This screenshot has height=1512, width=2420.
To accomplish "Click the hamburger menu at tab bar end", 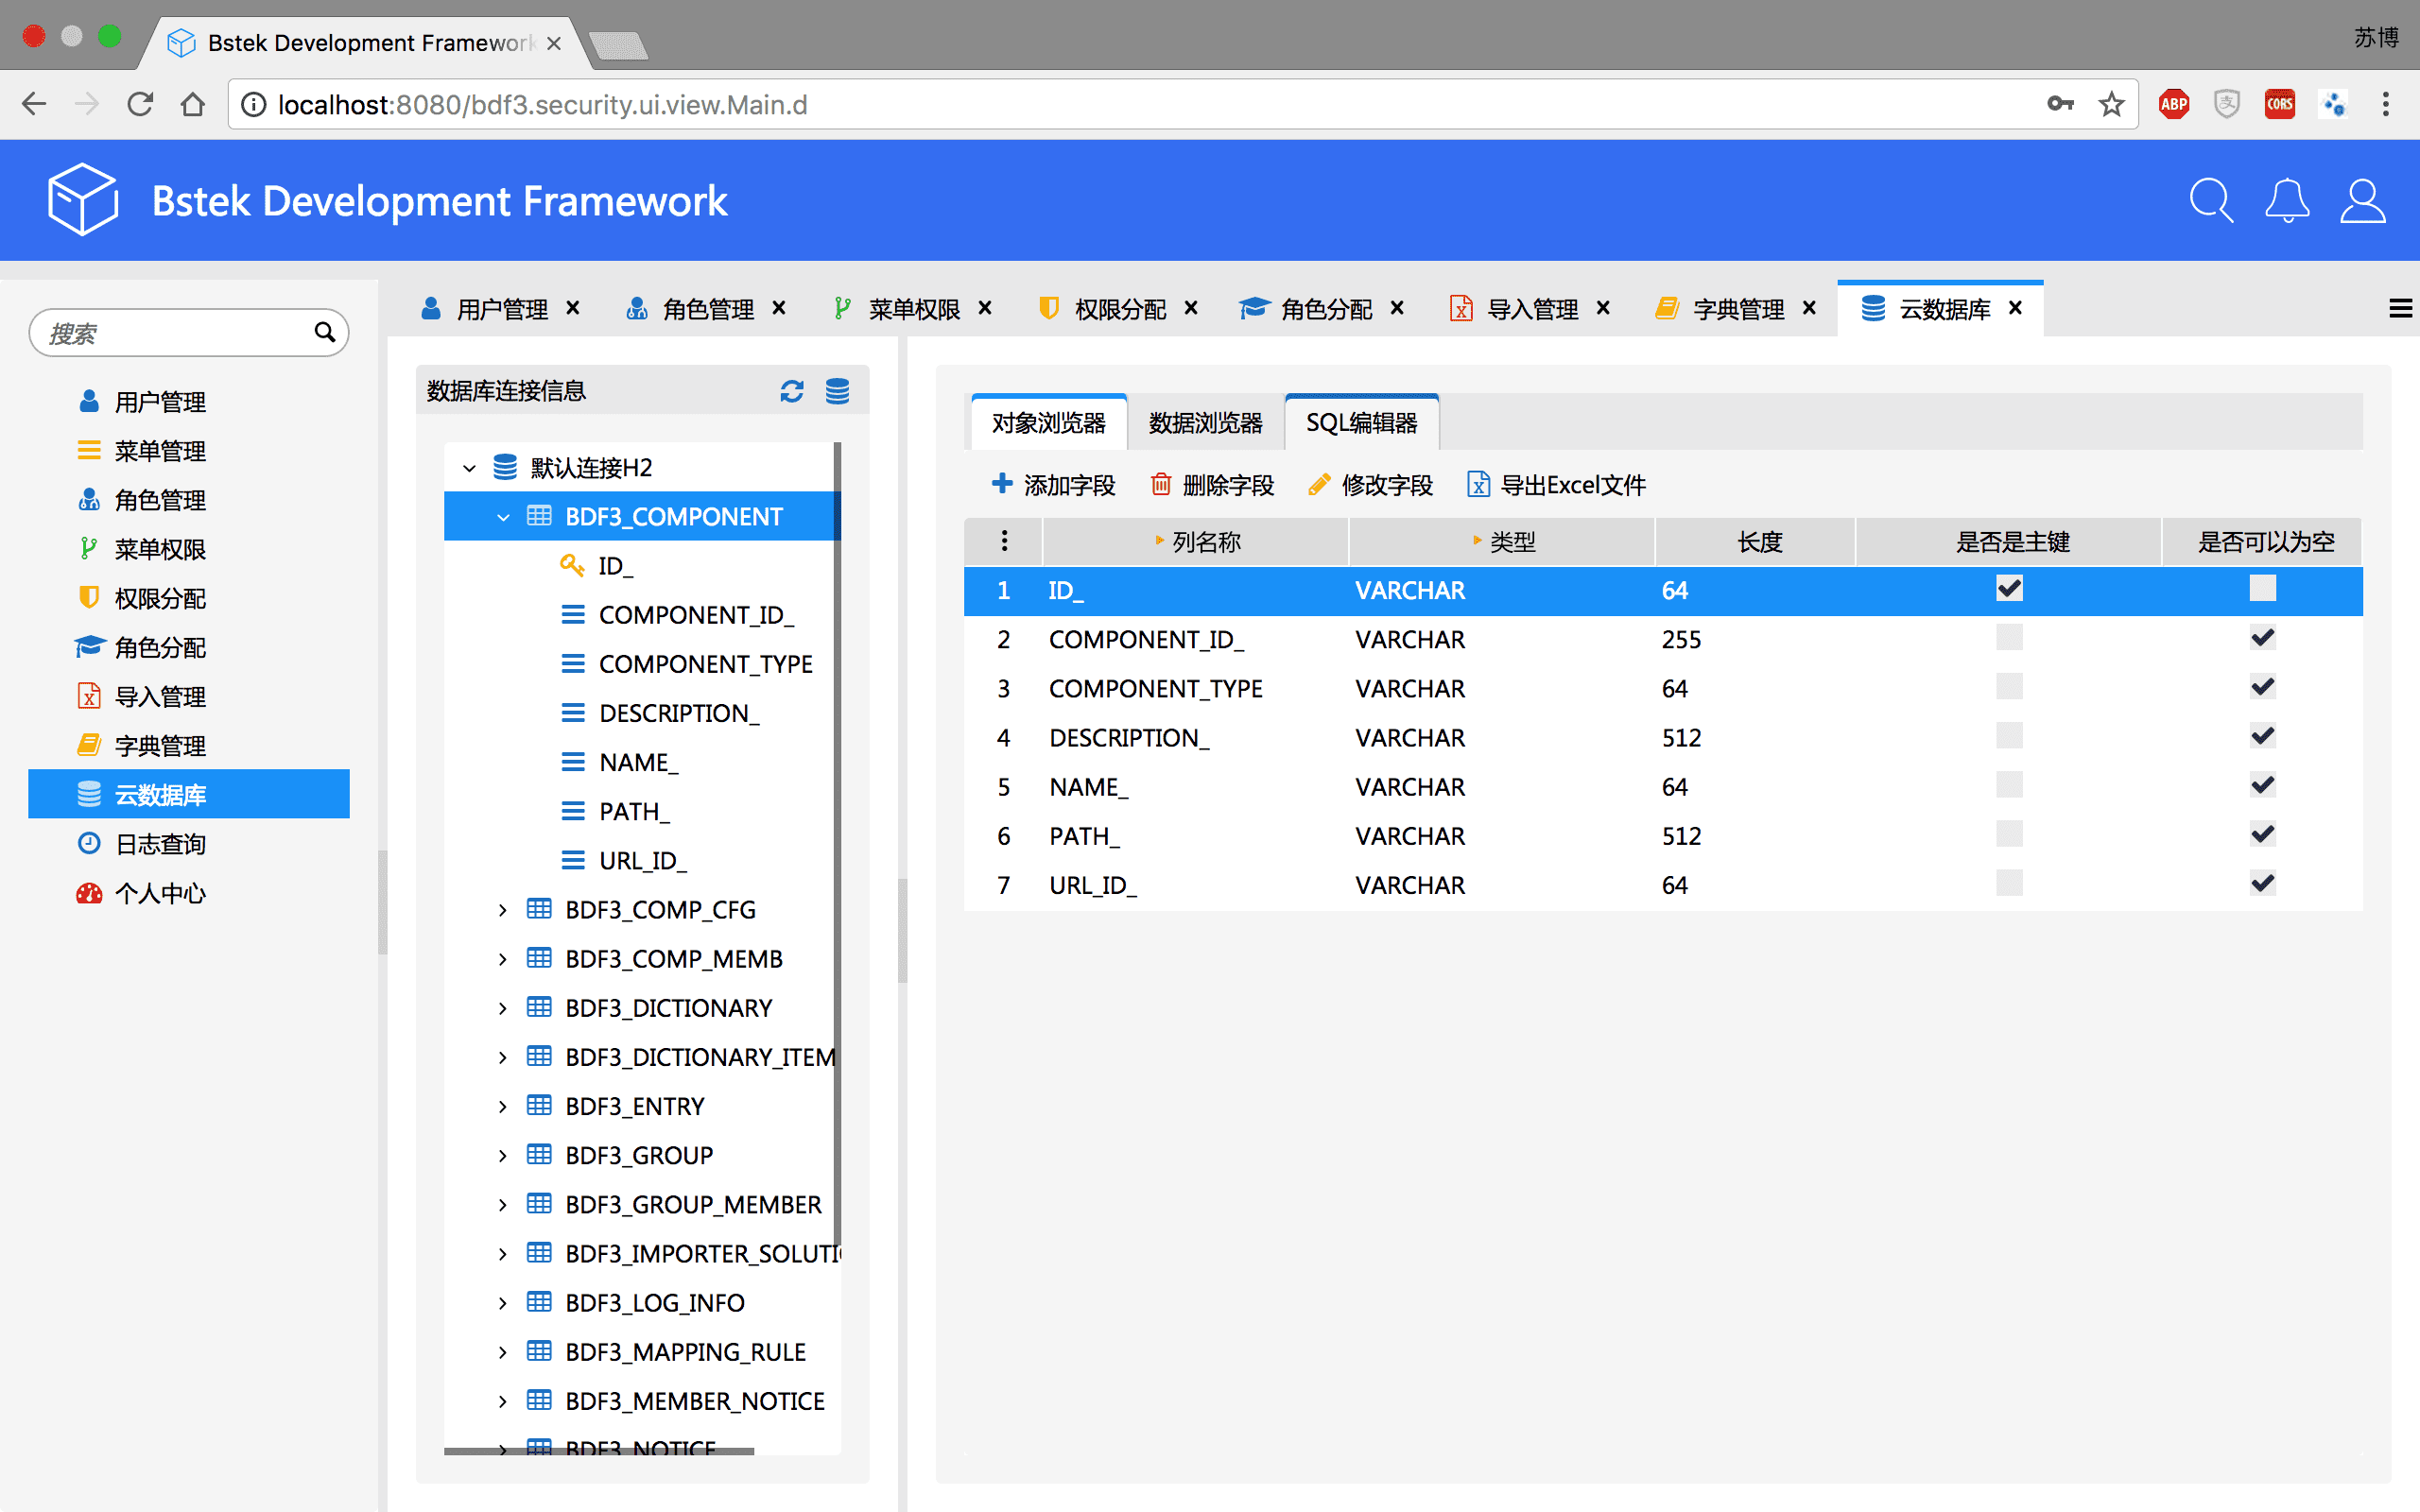I will click(2399, 309).
